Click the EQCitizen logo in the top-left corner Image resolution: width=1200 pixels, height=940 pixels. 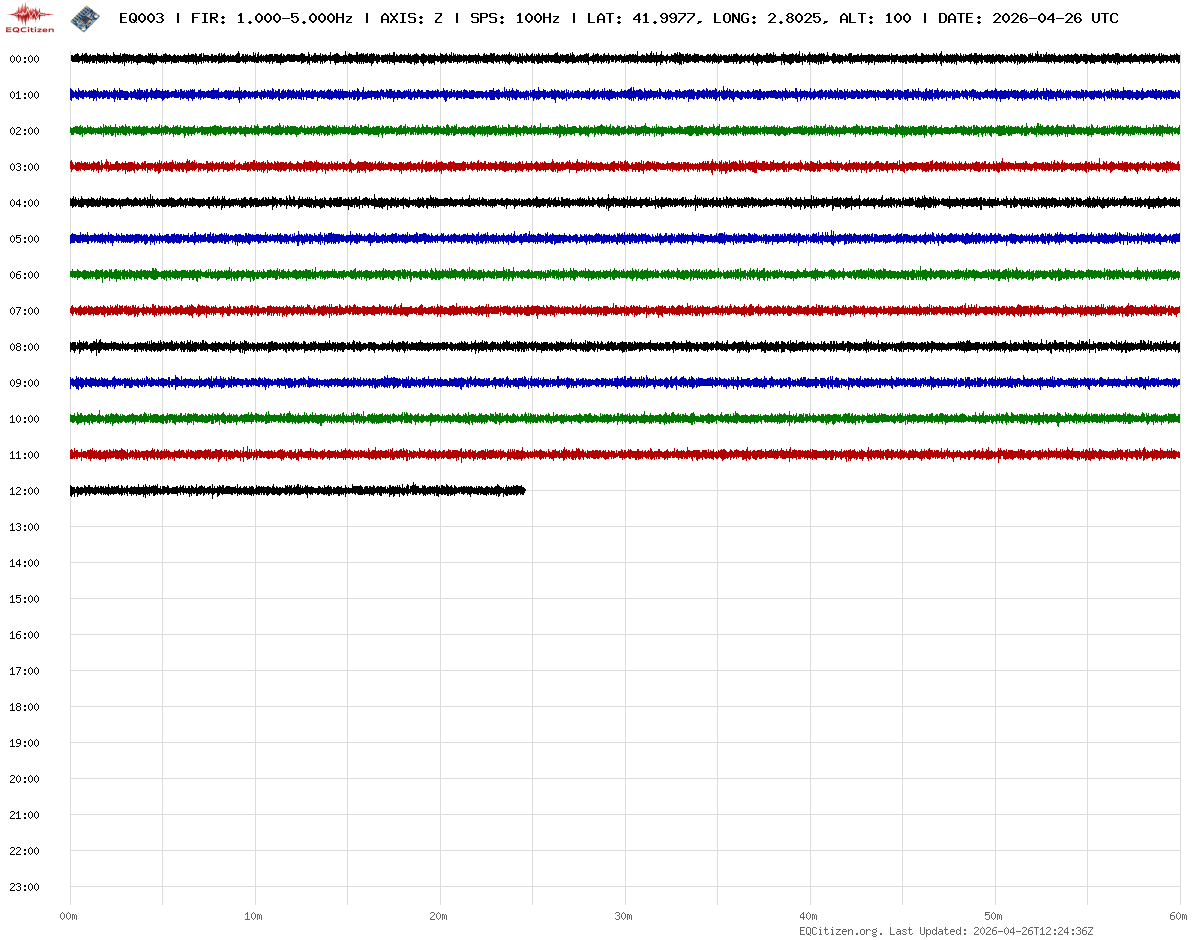click(30, 18)
